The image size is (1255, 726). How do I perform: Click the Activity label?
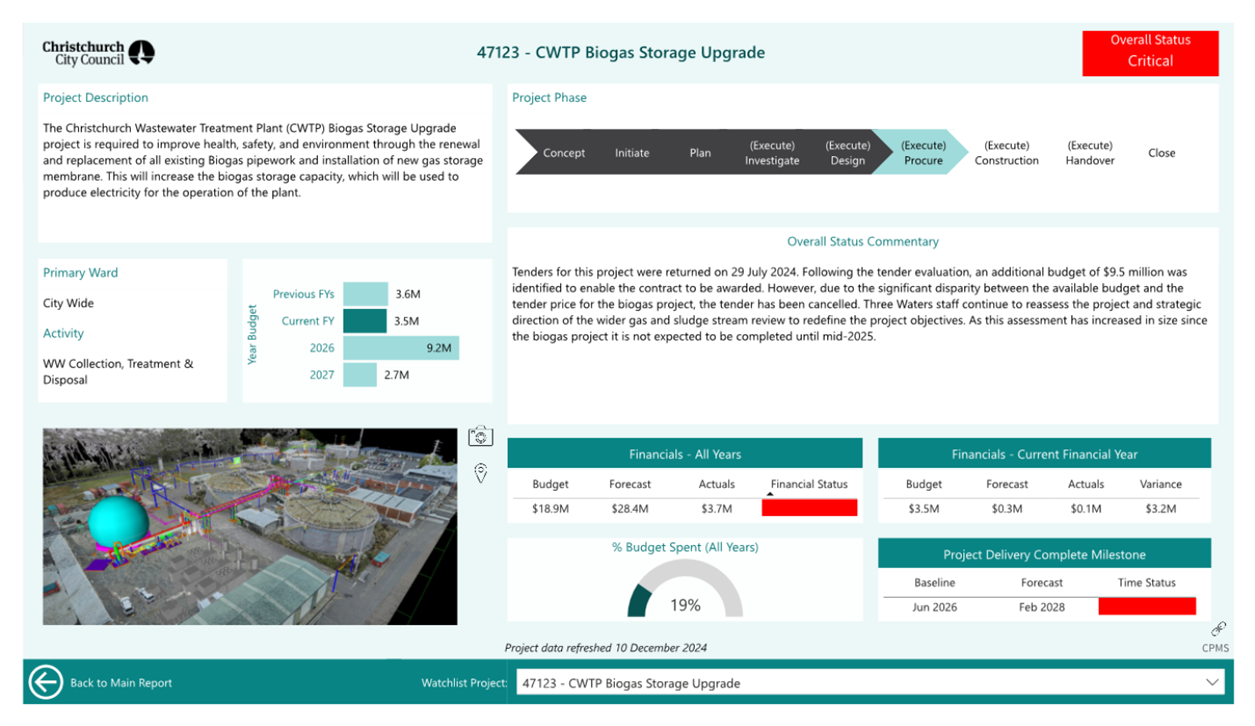pyautogui.click(x=63, y=333)
